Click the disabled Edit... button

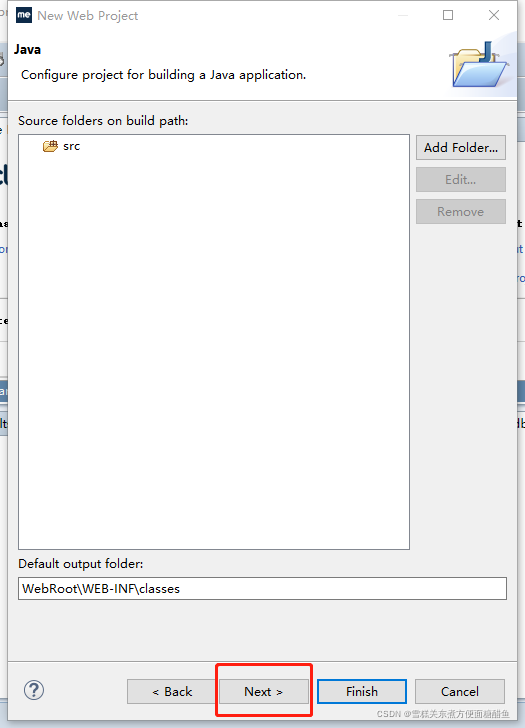pyautogui.click(x=460, y=180)
